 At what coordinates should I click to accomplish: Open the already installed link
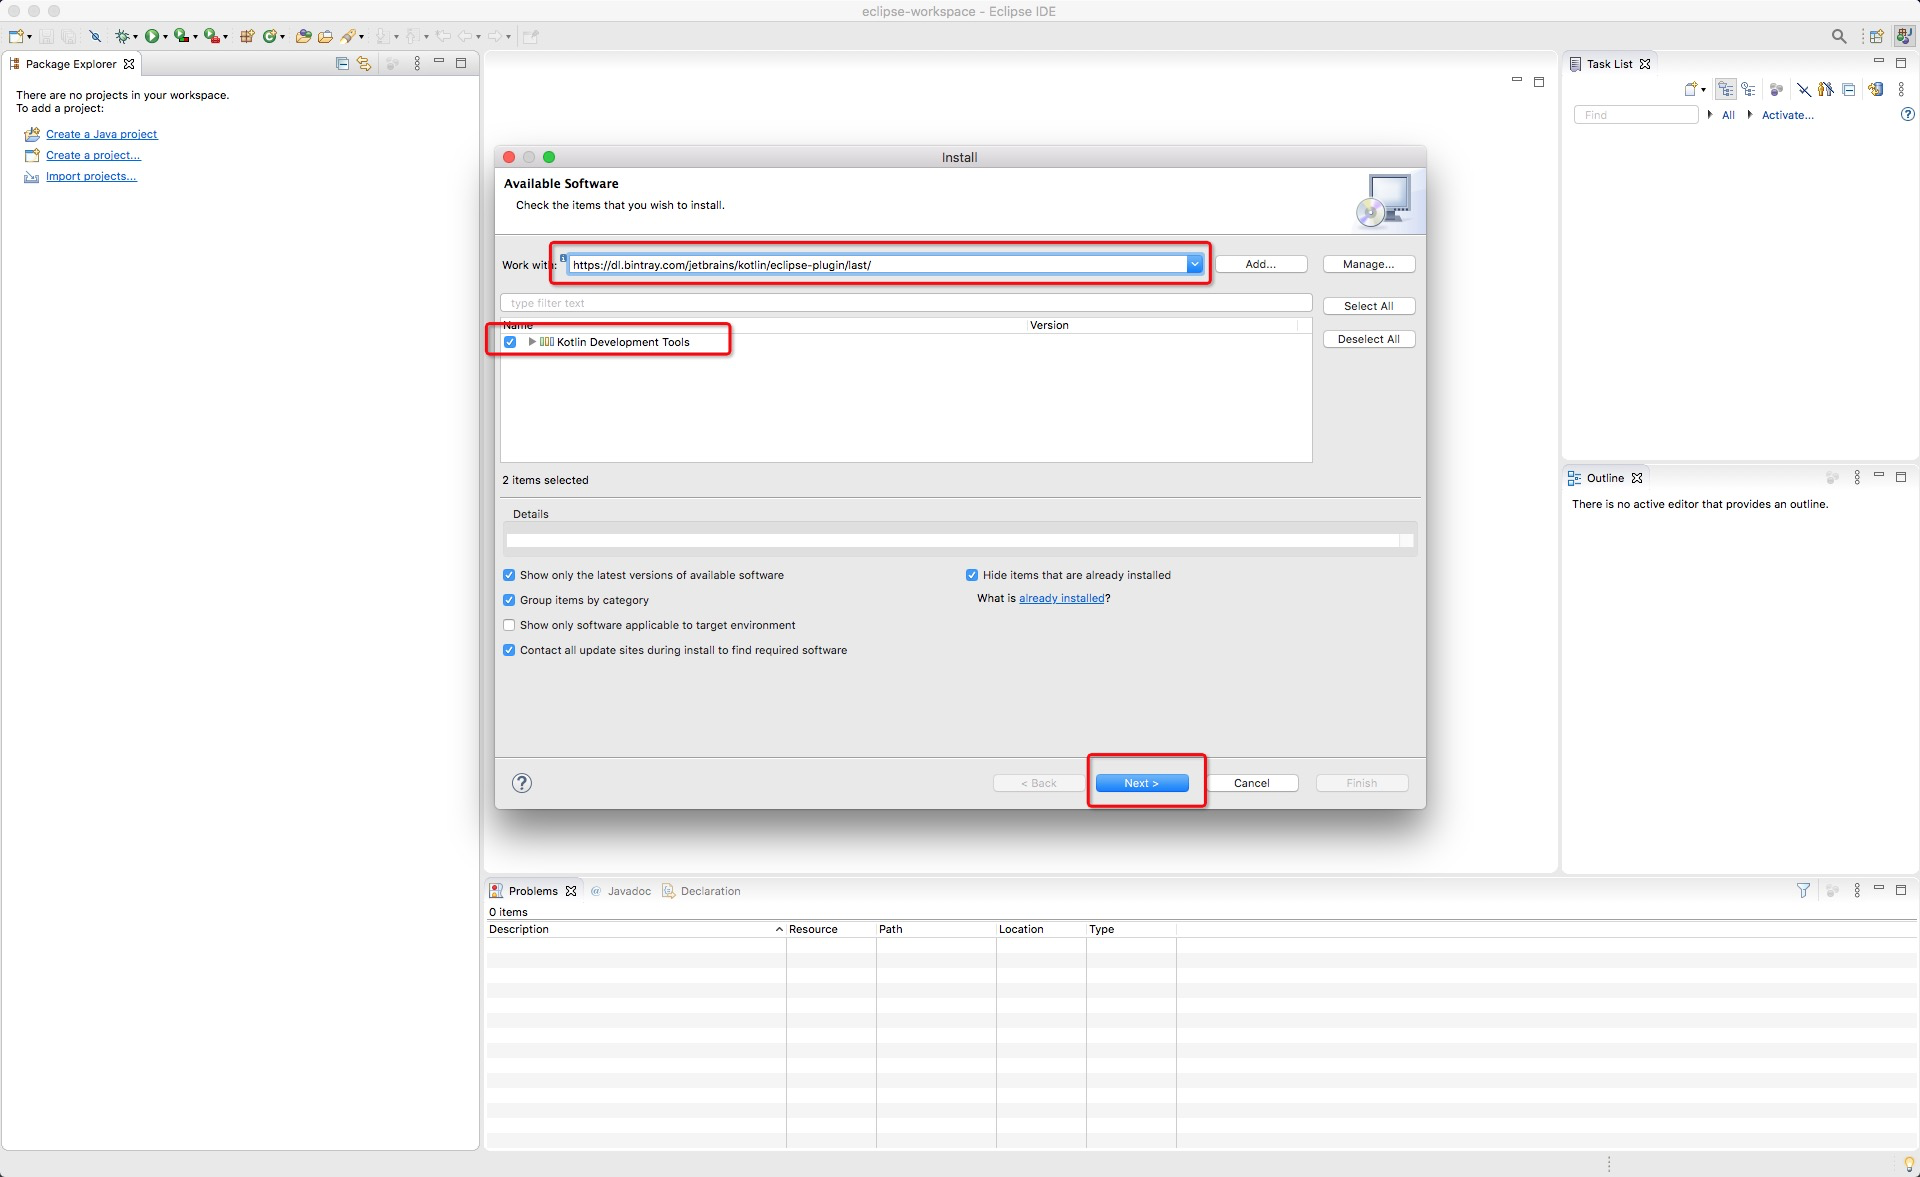(x=1062, y=598)
